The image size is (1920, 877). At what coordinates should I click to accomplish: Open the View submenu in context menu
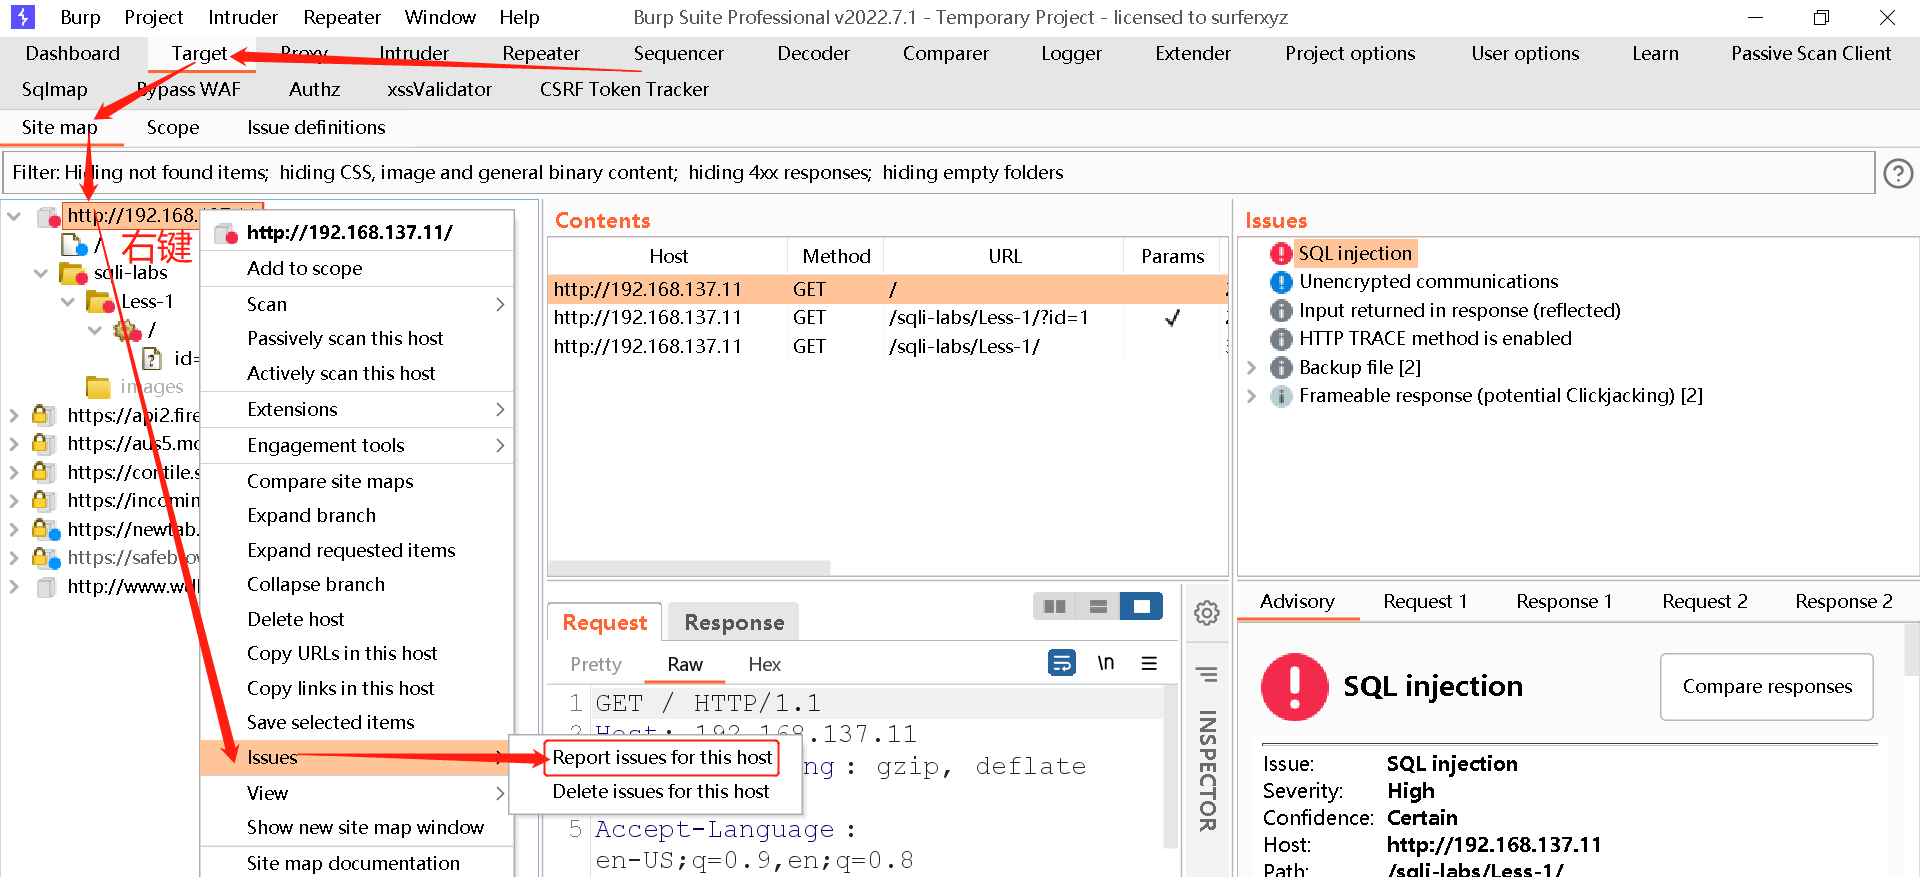pyautogui.click(x=357, y=793)
